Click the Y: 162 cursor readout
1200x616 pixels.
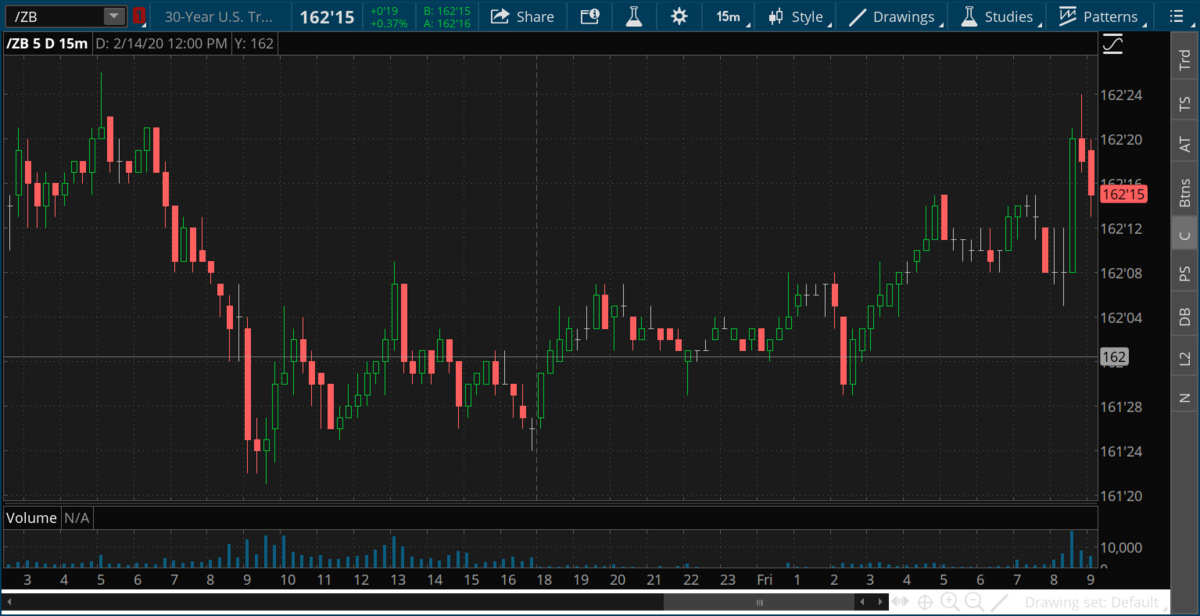(x=254, y=44)
